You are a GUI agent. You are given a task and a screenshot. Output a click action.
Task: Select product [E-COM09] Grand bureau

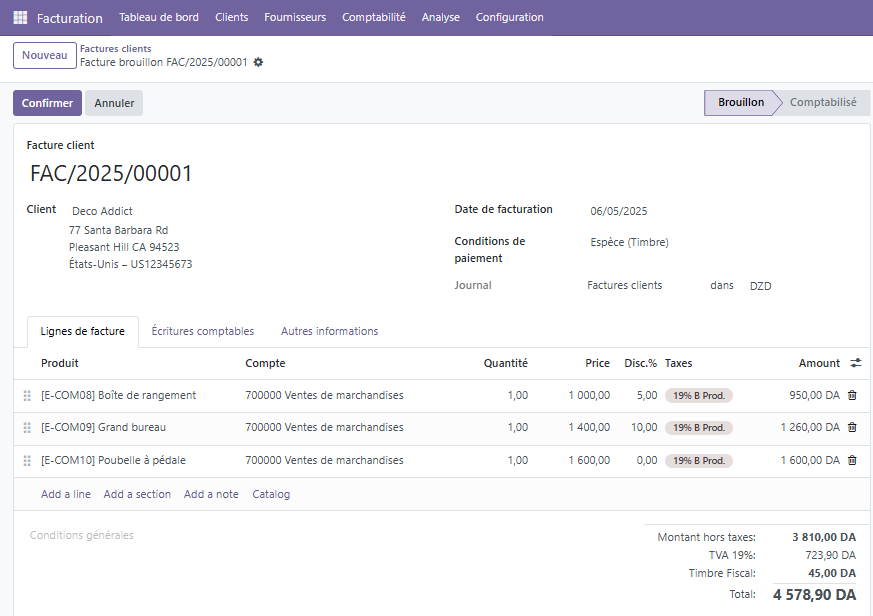[x=104, y=428]
